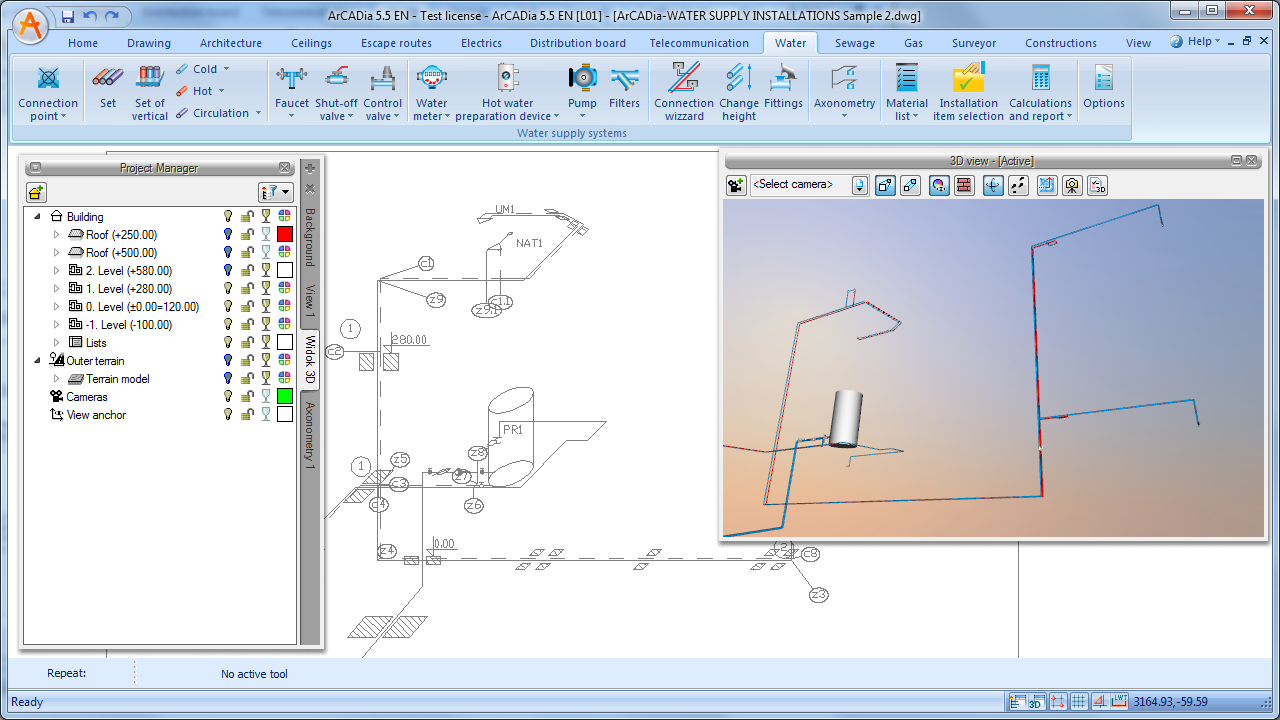Select the Filters tool in ribbon

point(624,80)
